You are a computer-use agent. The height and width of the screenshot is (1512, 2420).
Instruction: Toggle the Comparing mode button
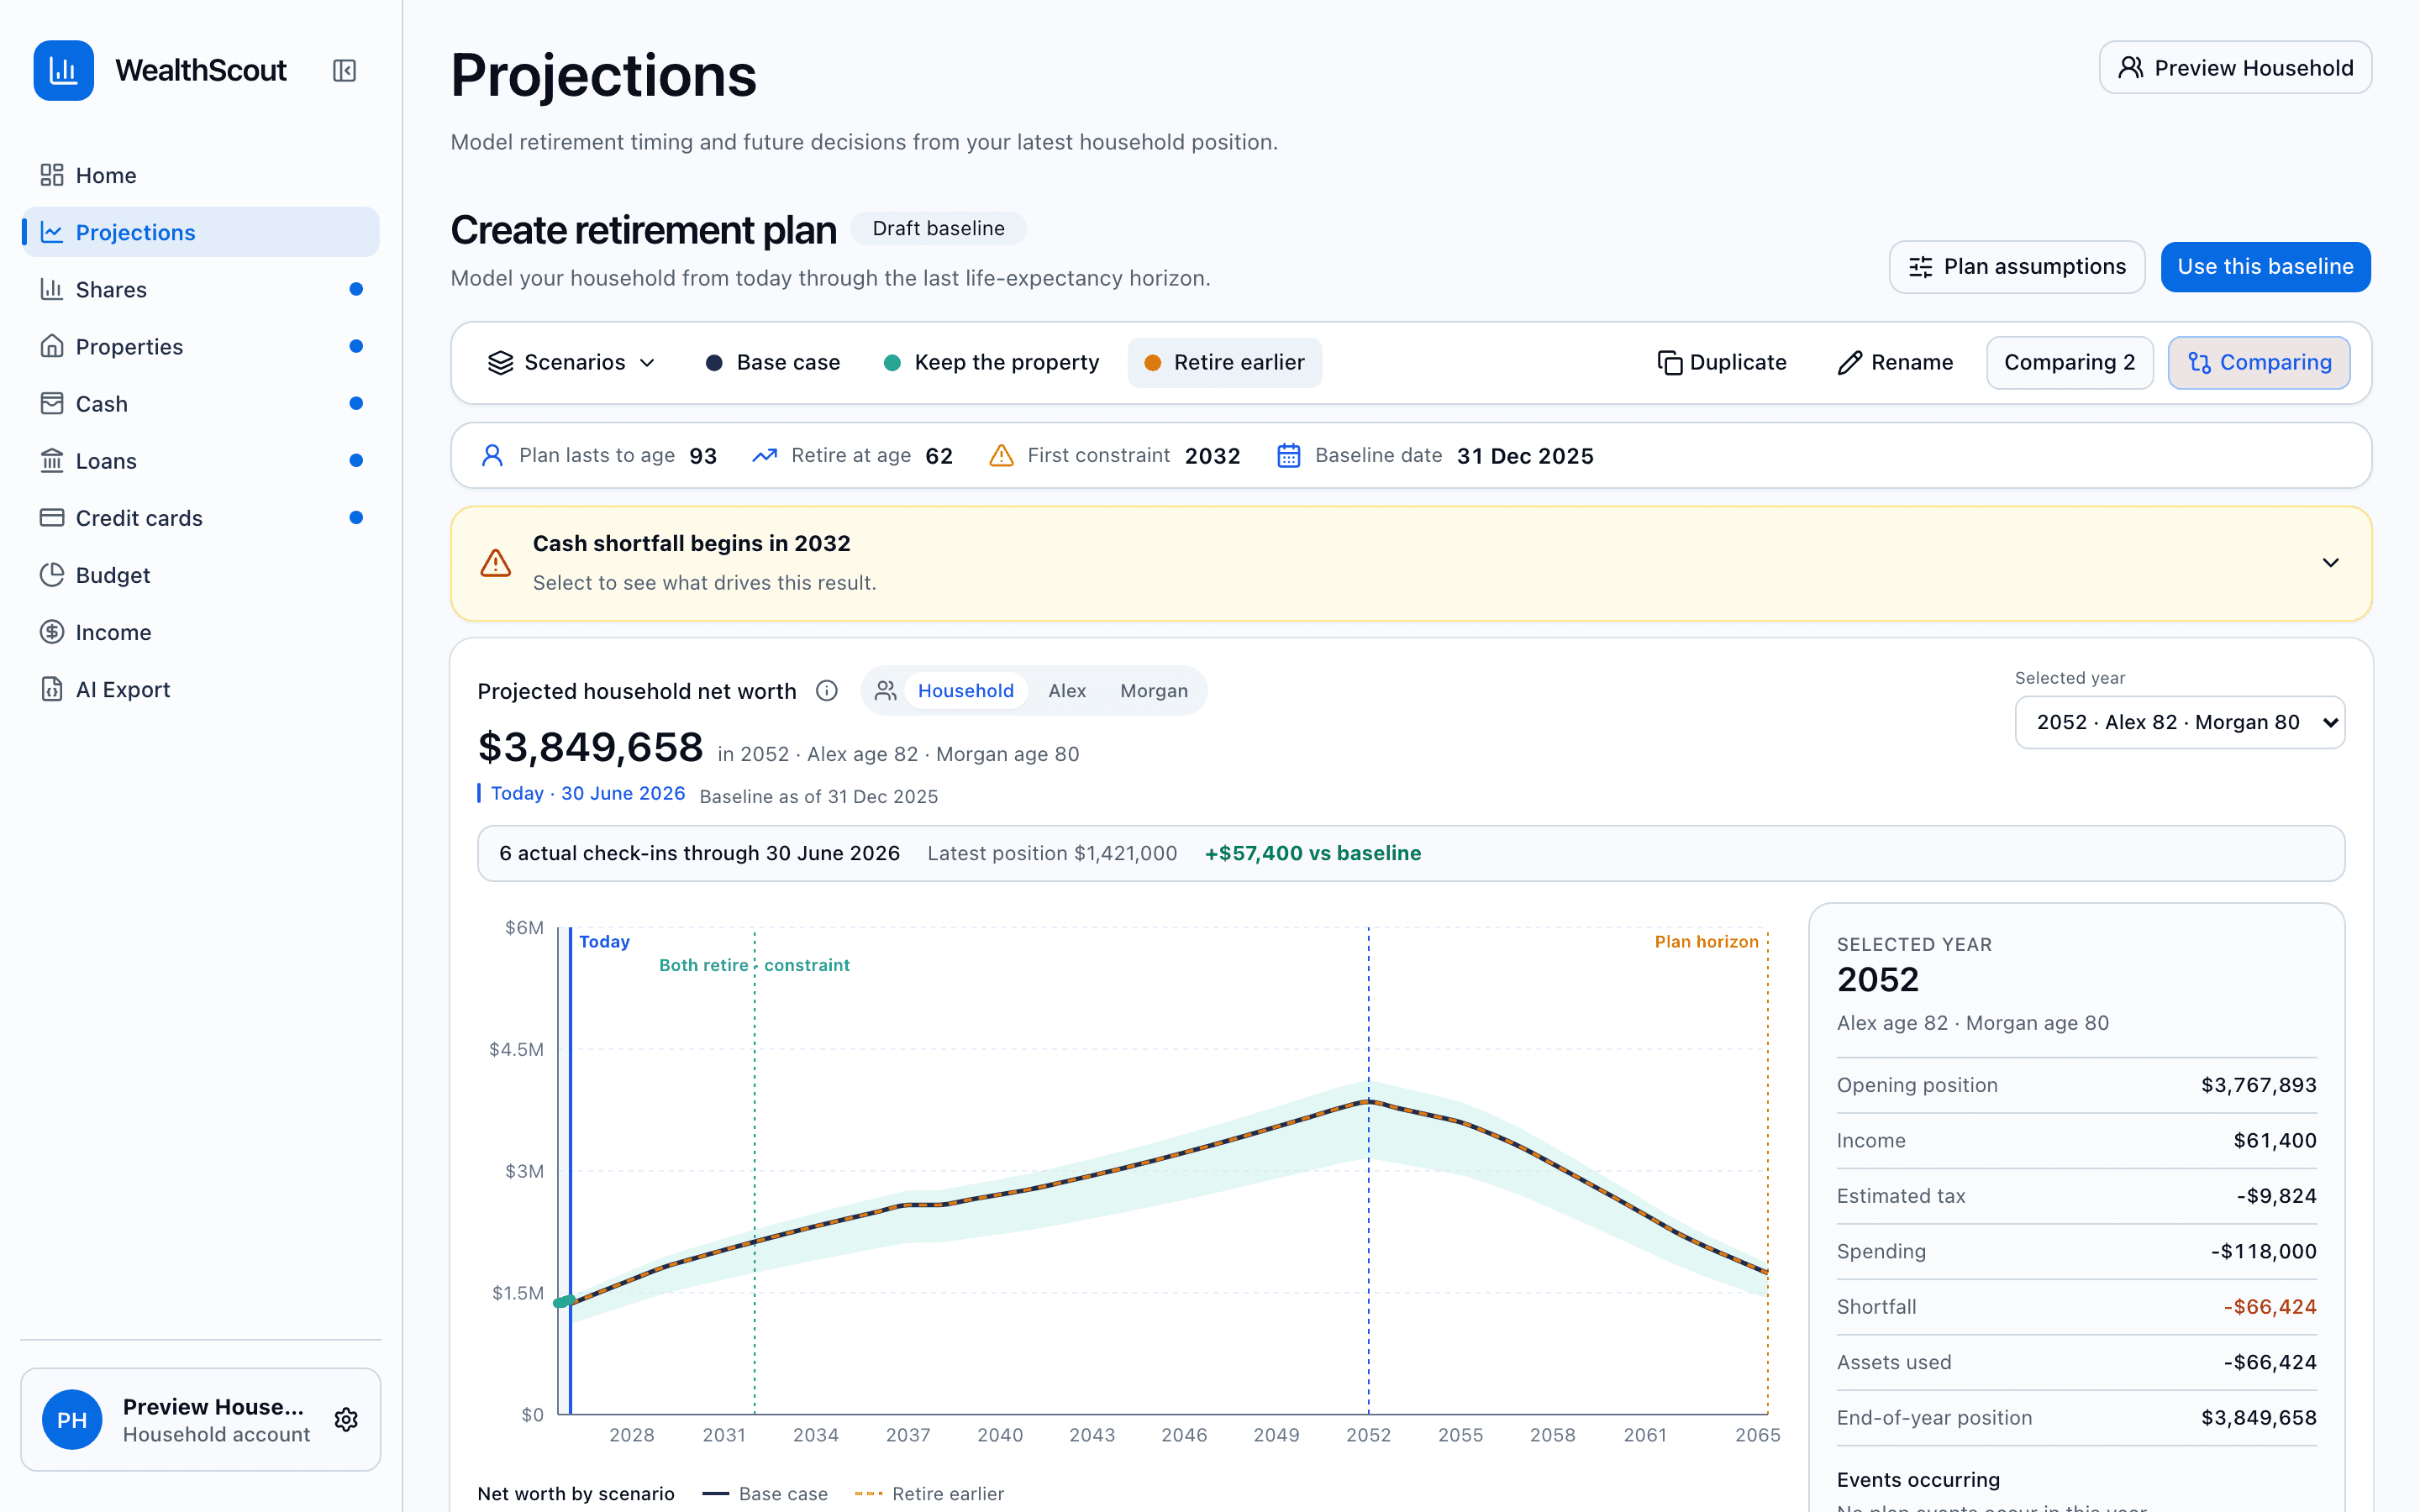pyautogui.click(x=2259, y=362)
